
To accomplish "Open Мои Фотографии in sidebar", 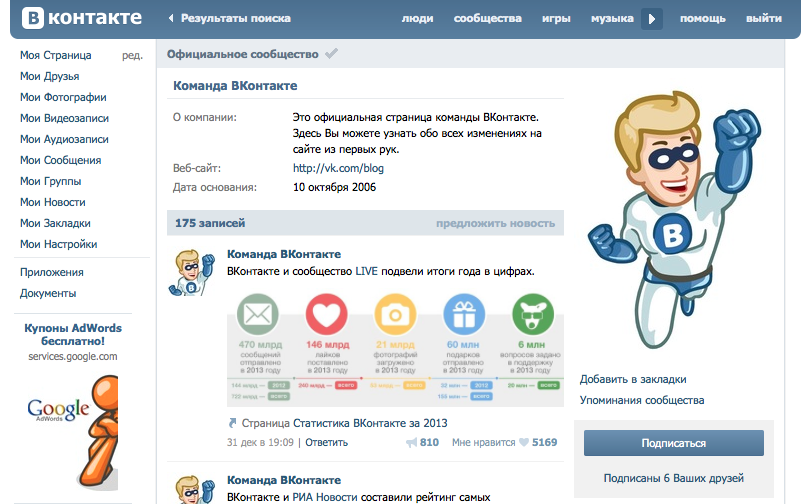I will tap(63, 97).
